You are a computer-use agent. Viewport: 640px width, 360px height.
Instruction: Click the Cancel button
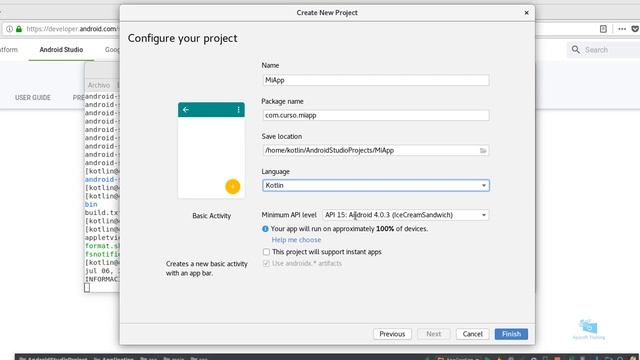point(472,334)
